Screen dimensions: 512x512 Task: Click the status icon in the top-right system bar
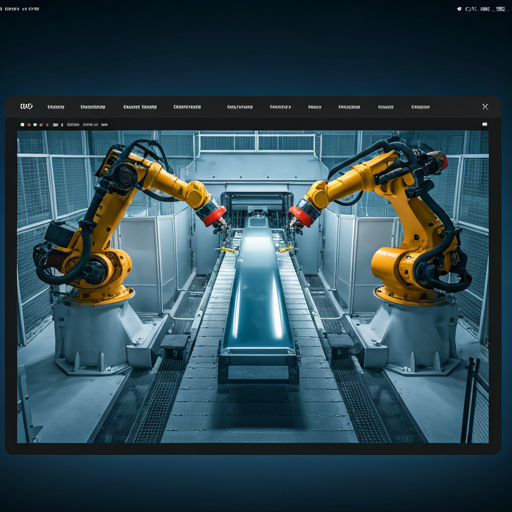pyautogui.click(x=459, y=9)
